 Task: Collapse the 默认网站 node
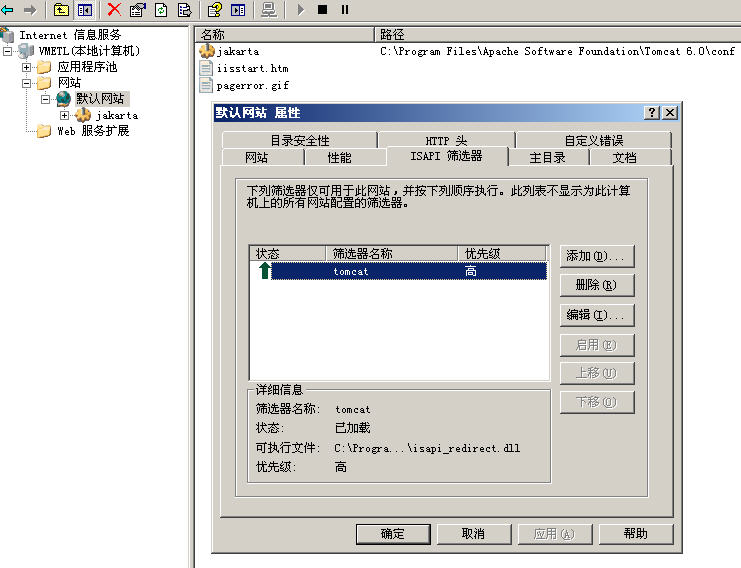pos(45,99)
